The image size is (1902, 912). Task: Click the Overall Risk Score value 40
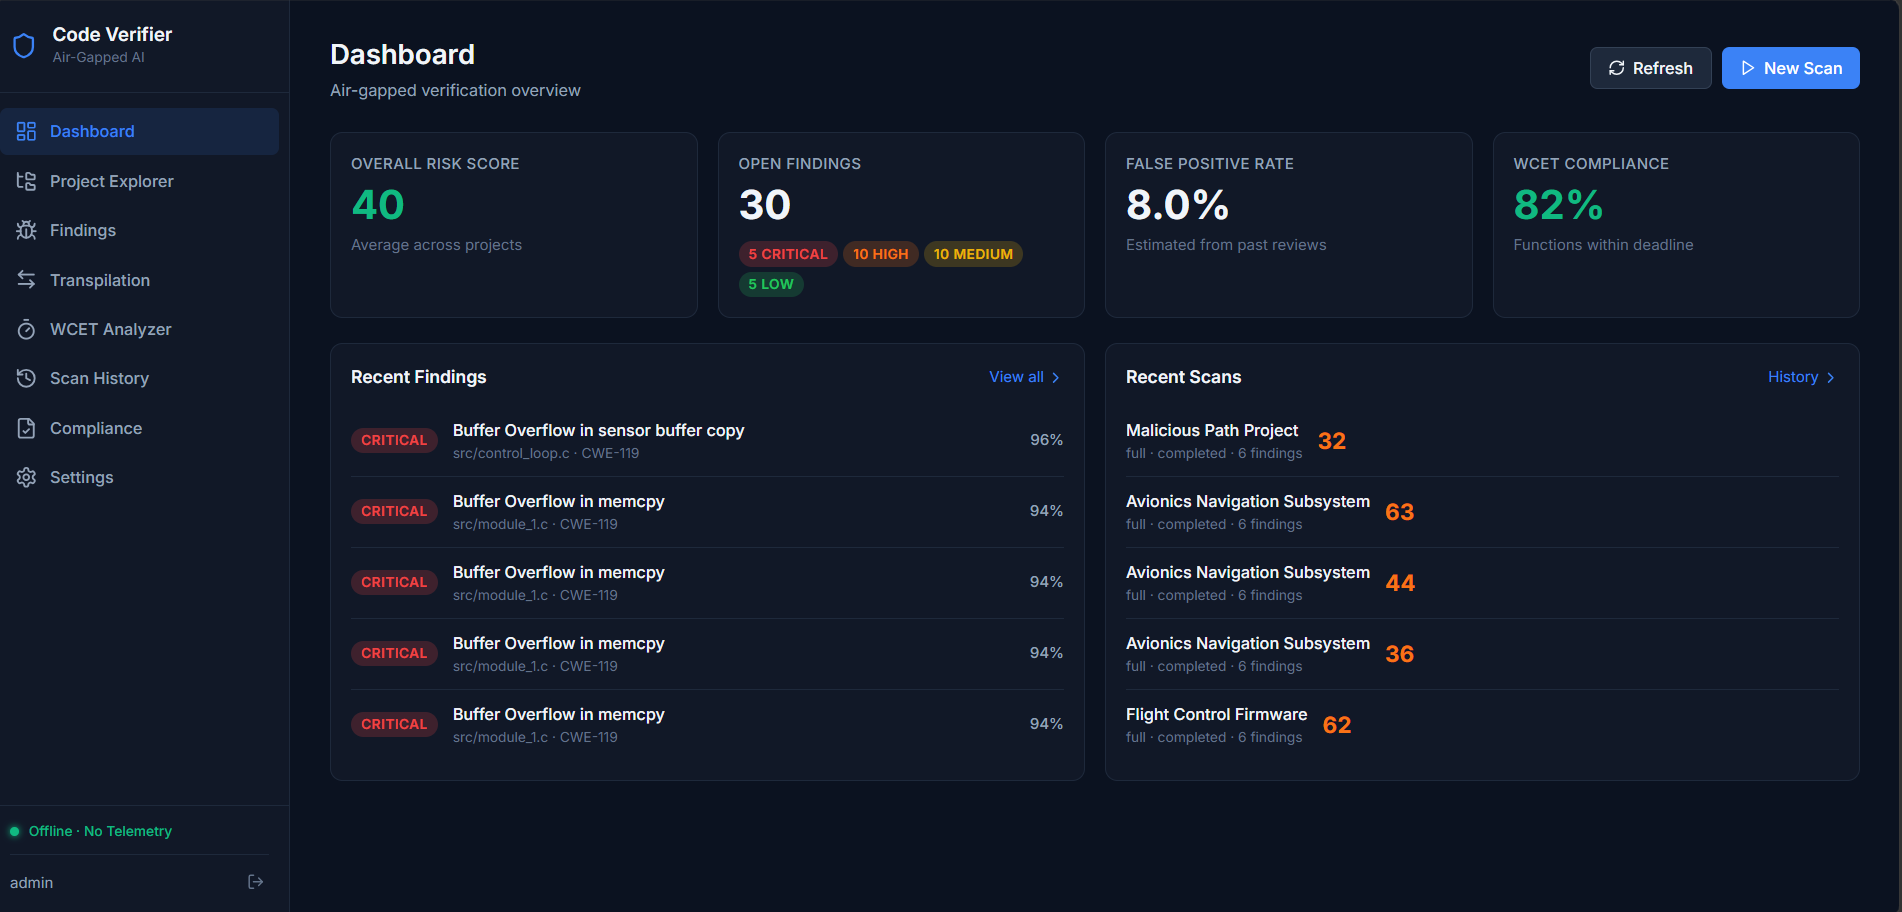coord(378,205)
